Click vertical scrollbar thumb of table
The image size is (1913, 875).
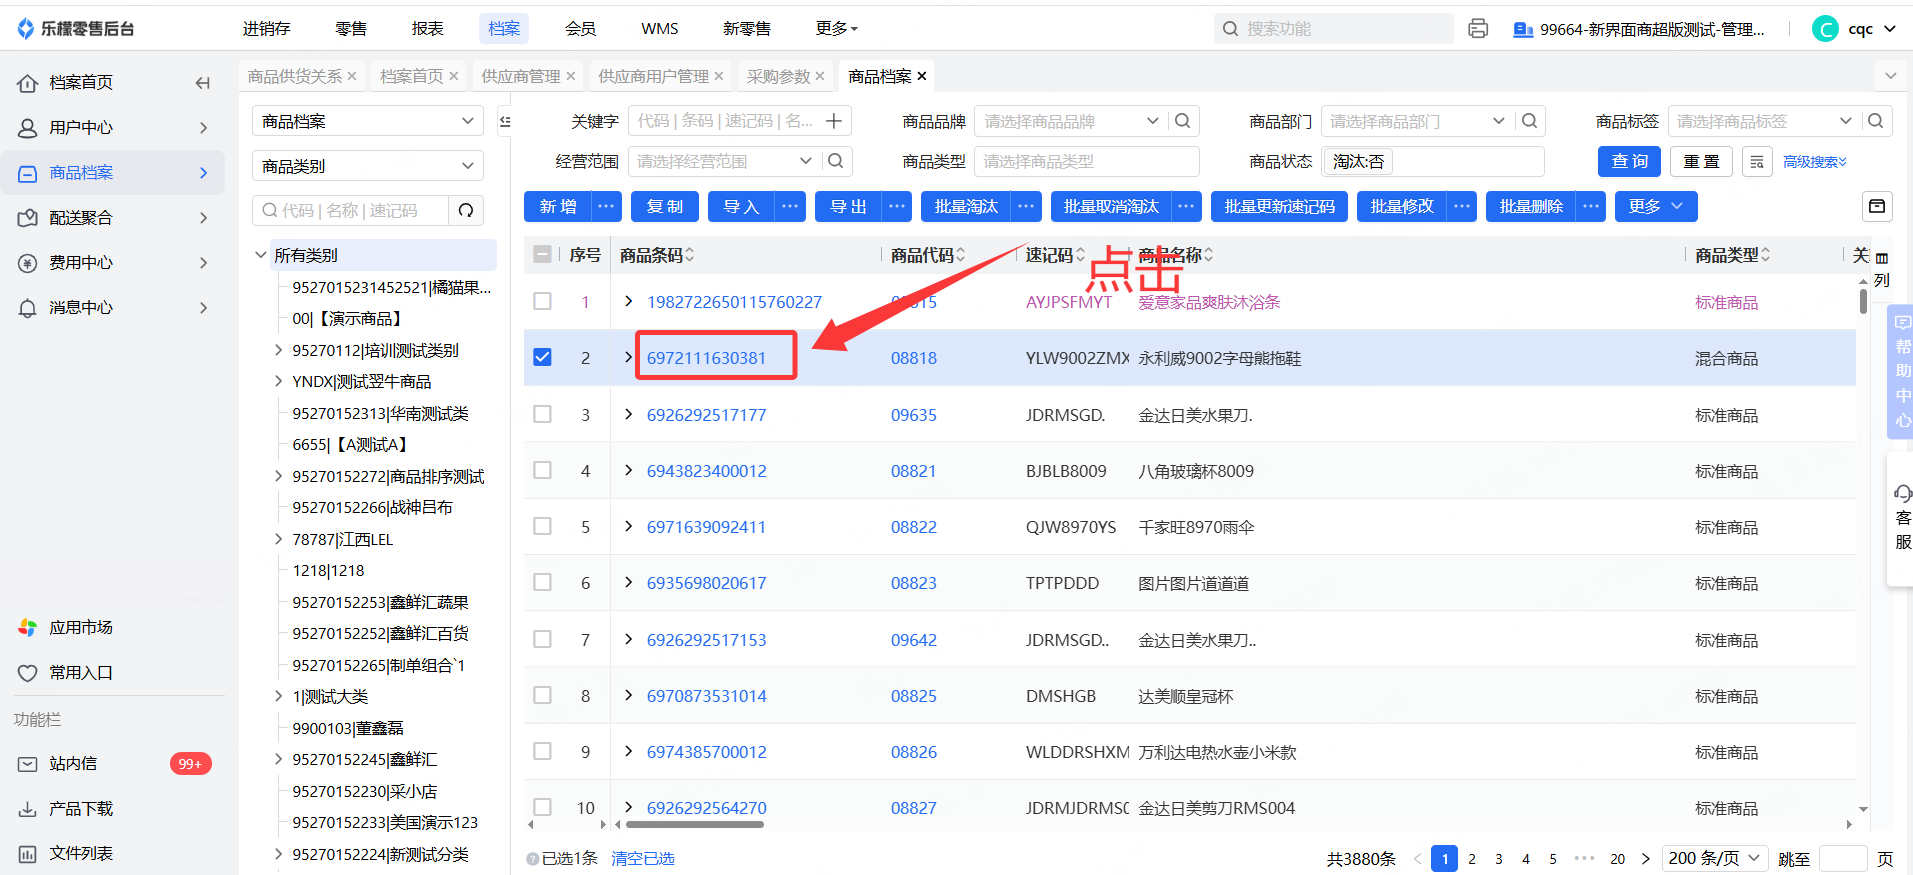tap(1863, 301)
